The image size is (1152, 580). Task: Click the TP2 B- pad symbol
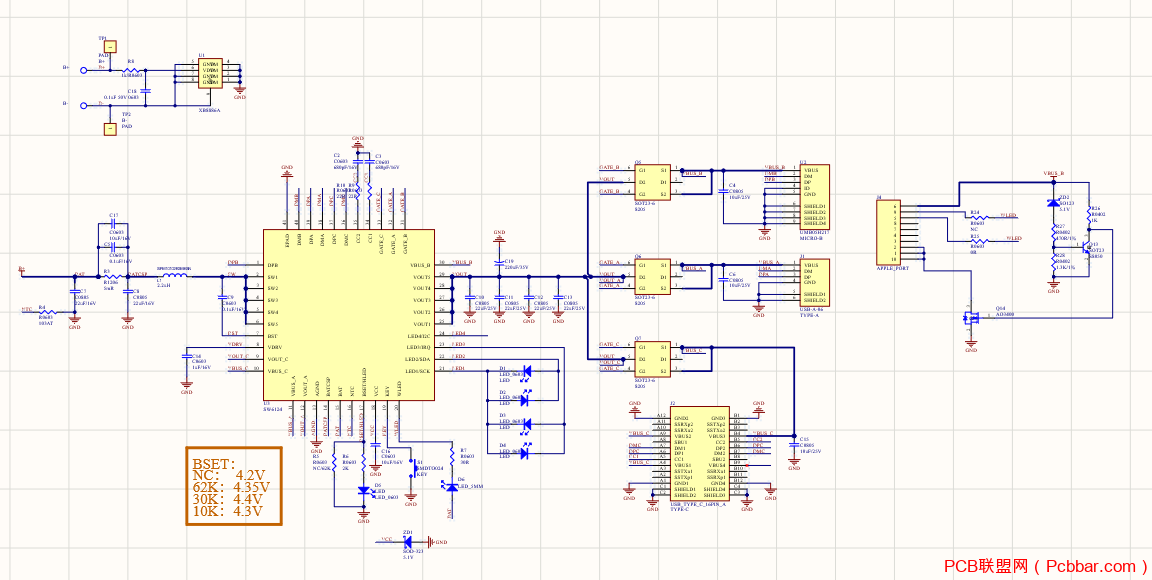[109, 129]
